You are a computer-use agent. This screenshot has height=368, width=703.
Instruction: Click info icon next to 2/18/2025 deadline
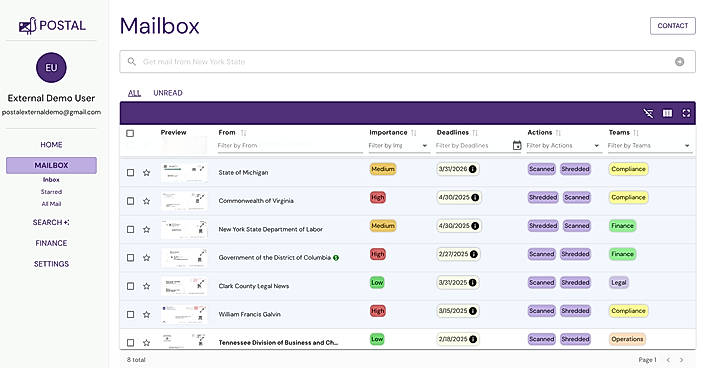coord(473,339)
